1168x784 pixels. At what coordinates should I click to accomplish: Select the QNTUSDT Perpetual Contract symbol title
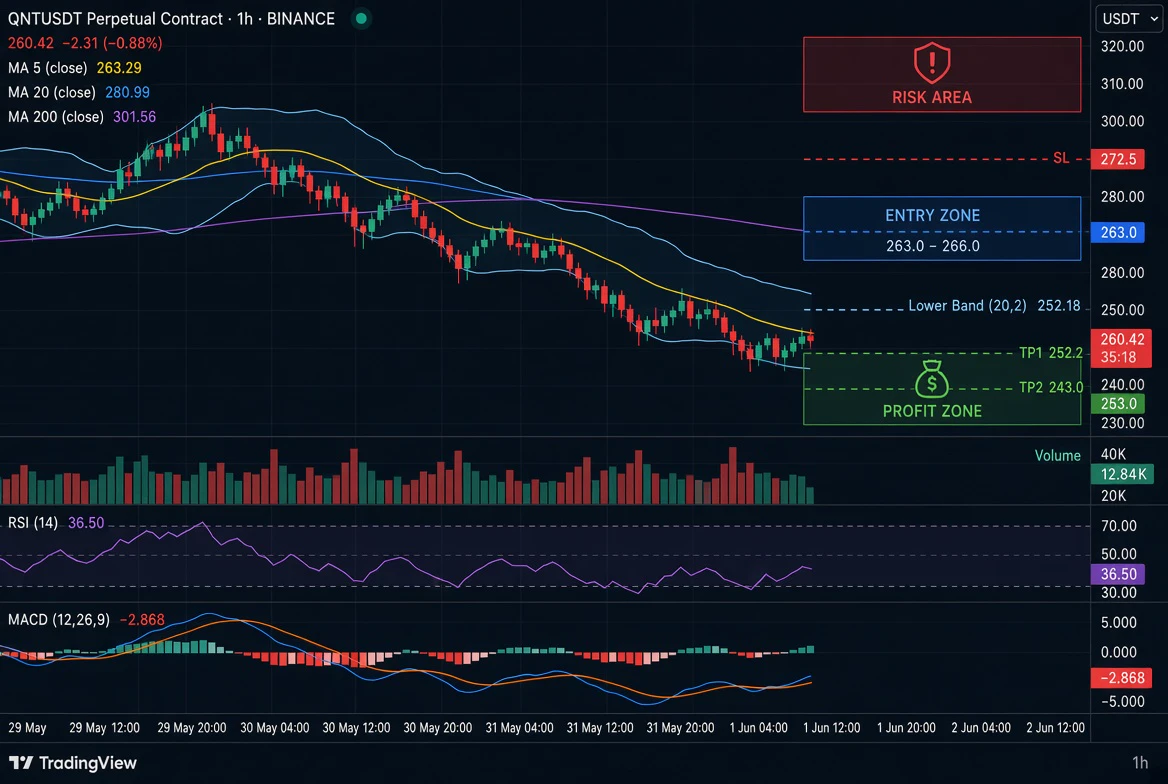click(x=115, y=19)
